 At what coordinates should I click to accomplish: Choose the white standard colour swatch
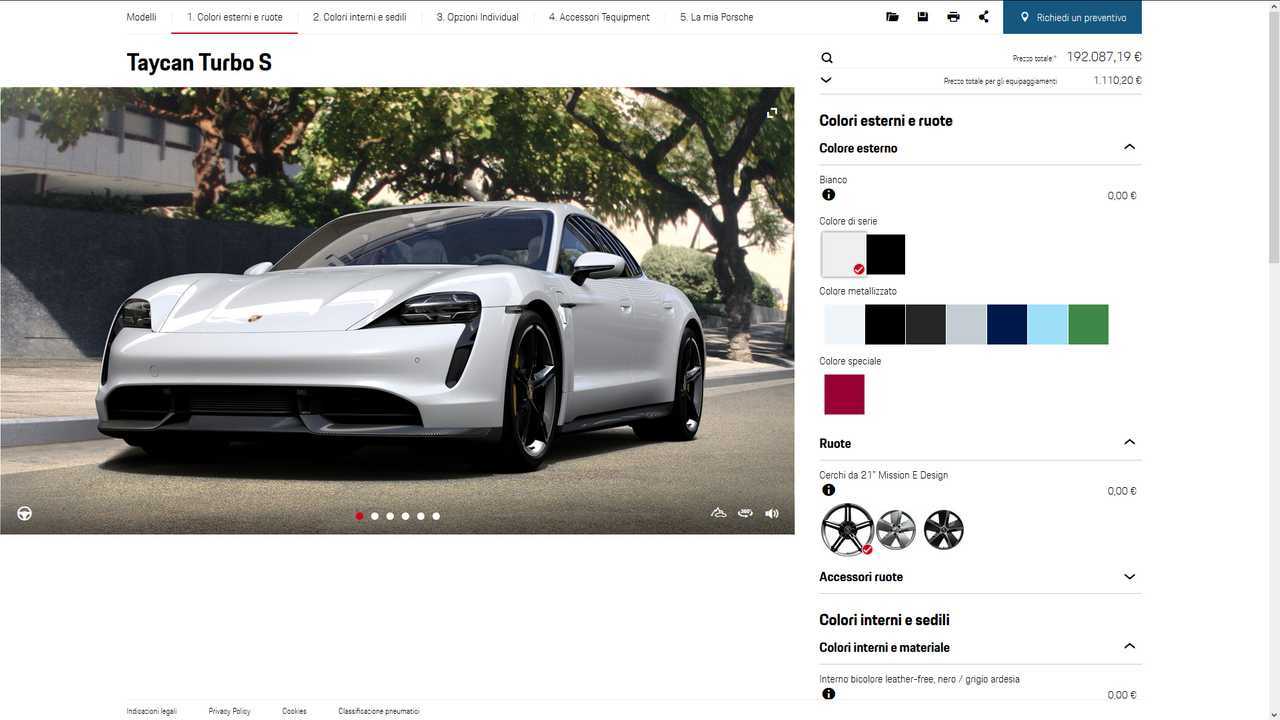844,254
